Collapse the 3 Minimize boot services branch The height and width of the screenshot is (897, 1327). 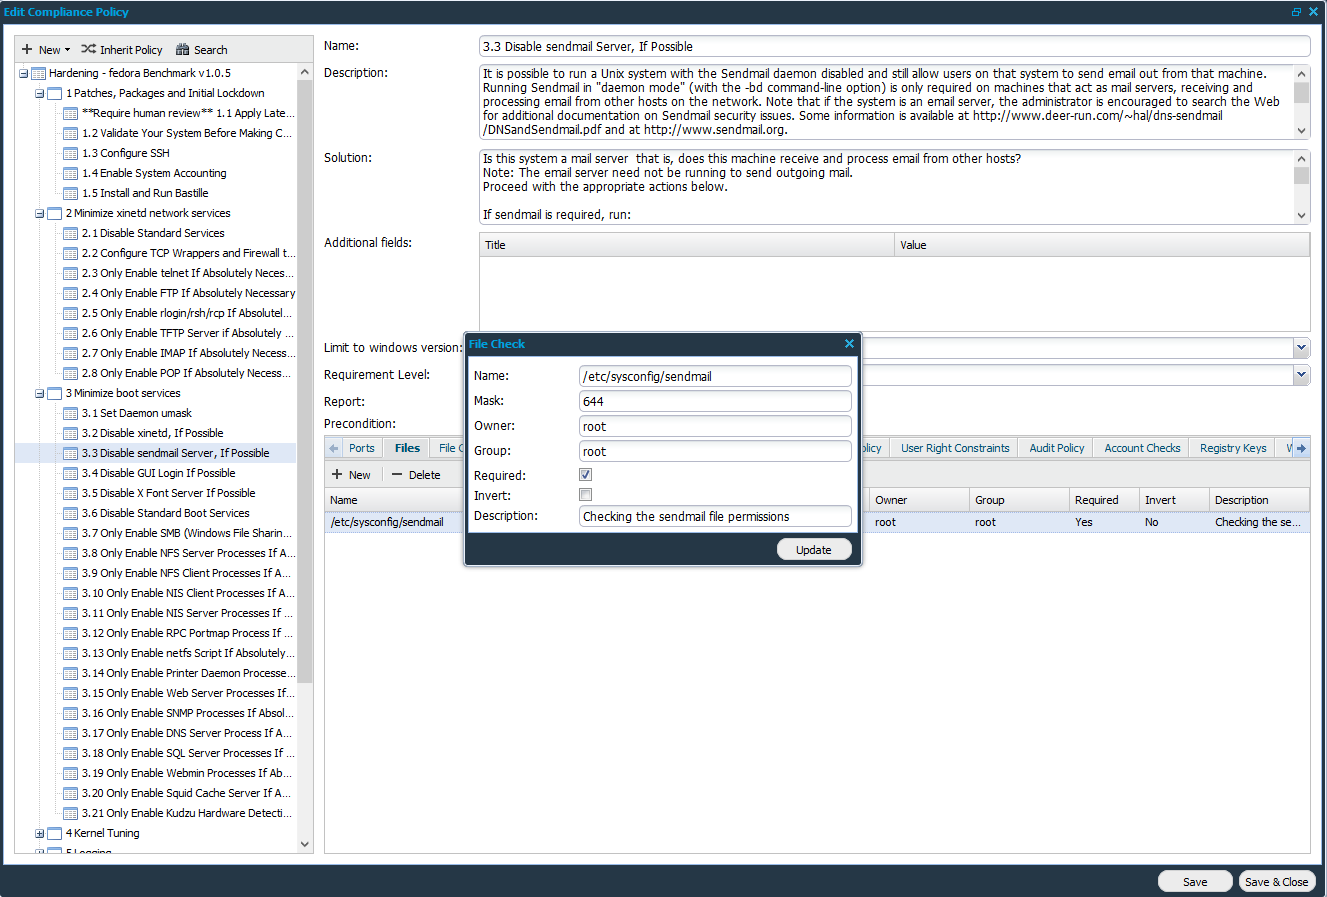(38, 393)
